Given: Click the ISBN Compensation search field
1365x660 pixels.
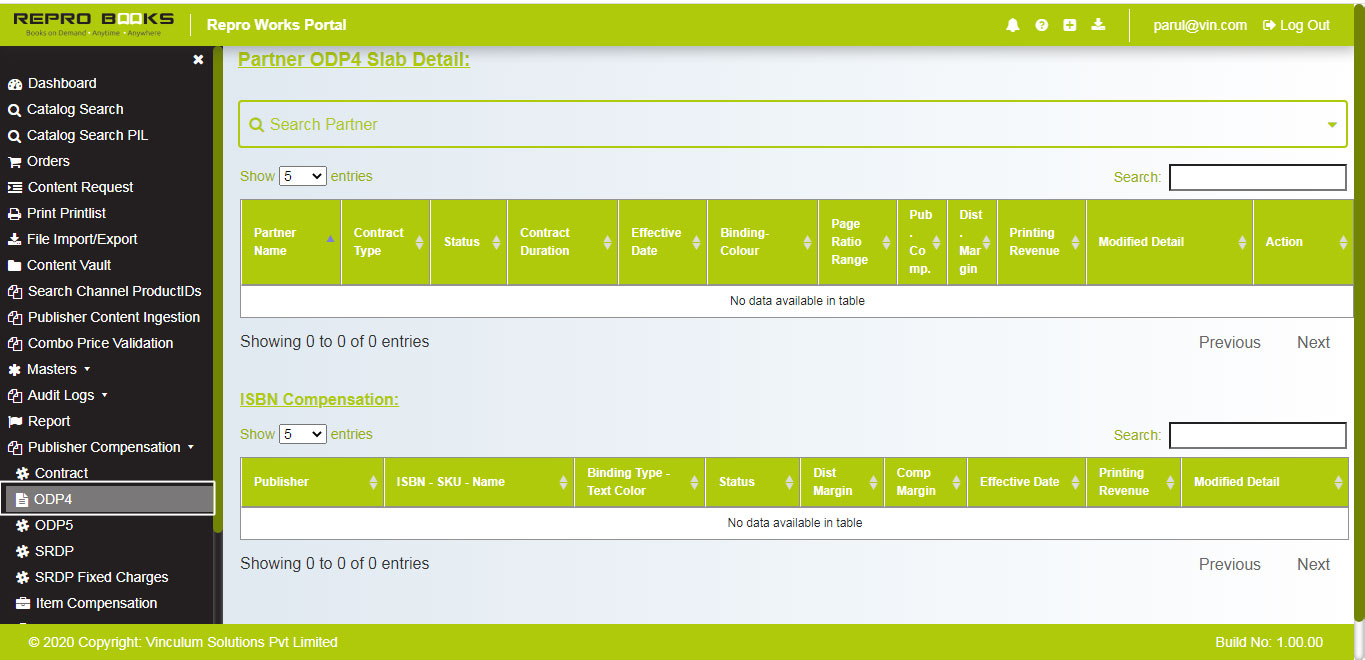Looking at the screenshot, I should [x=1257, y=435].
